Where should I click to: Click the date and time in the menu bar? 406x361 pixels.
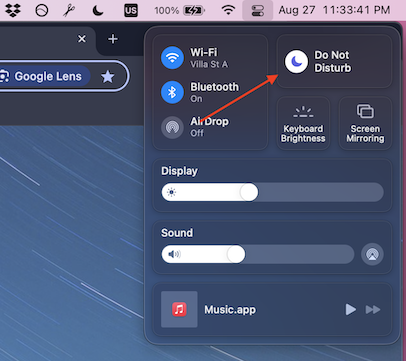click(x=334, y=10)
